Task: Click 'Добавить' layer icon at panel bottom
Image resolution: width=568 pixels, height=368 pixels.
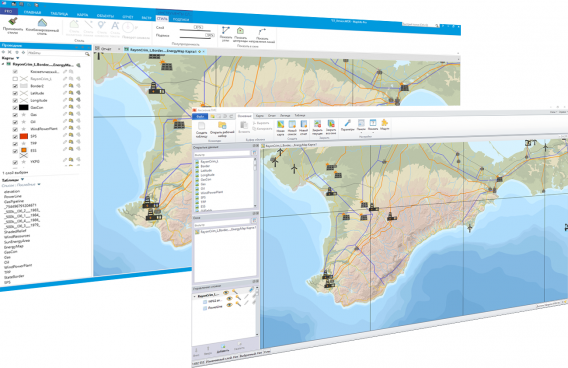Action: (x=223, y=347)
